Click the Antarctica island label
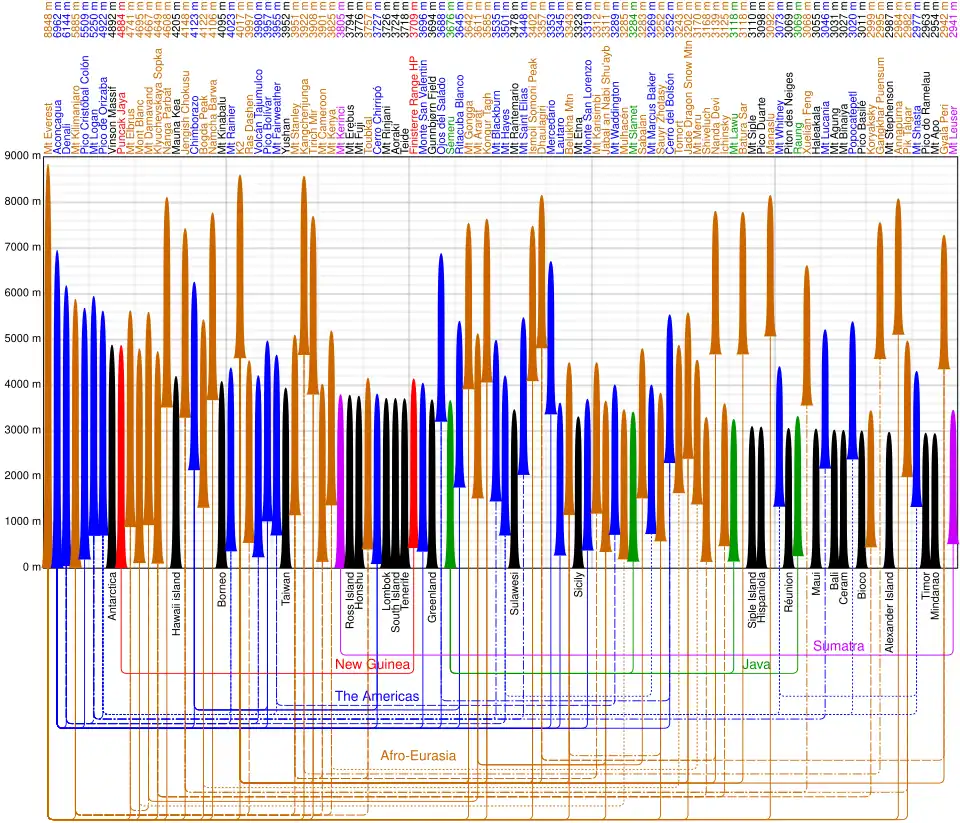Screen dimensions: 960x823 (x=112, y=596)
